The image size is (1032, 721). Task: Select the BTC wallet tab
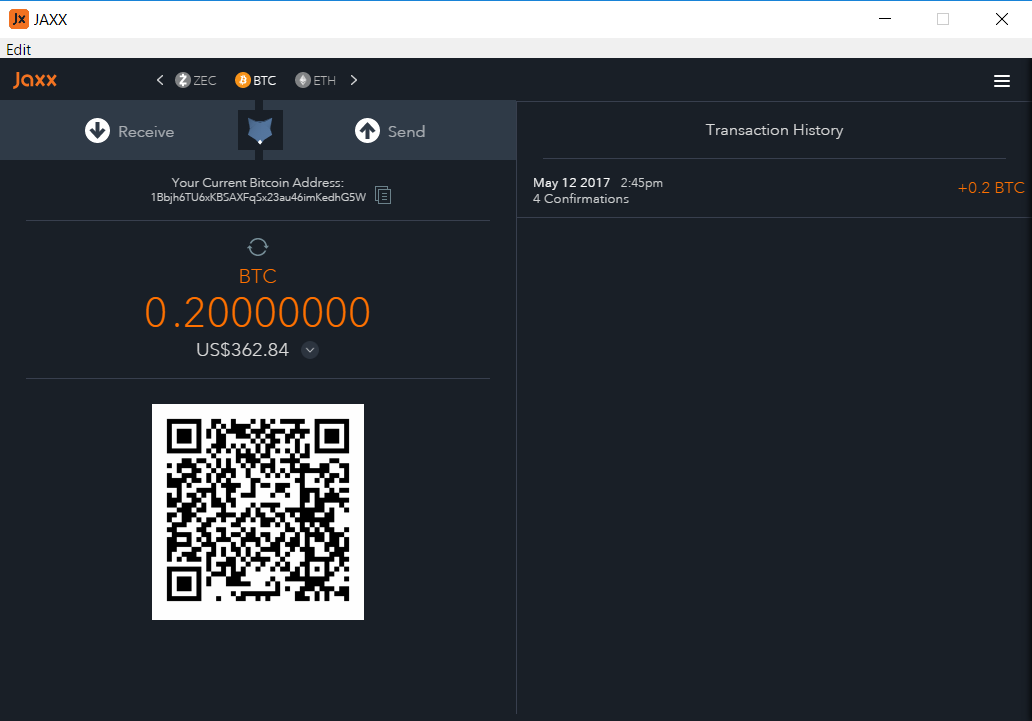click(x=255, y=80)
